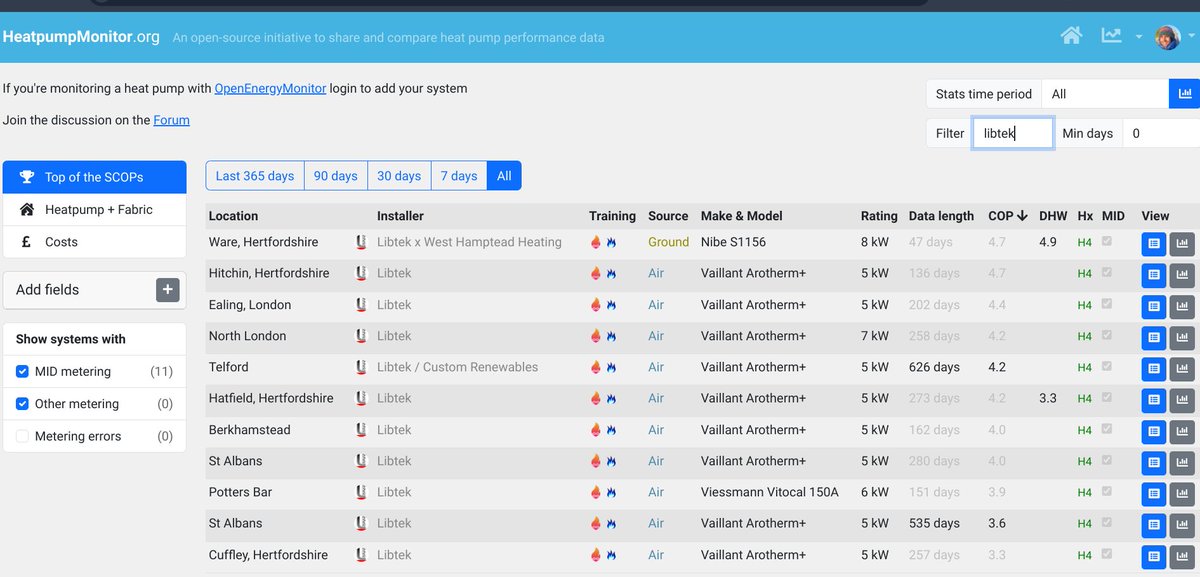Switch to 30 days tab
1200x577 pixels.
pos(399,176)
